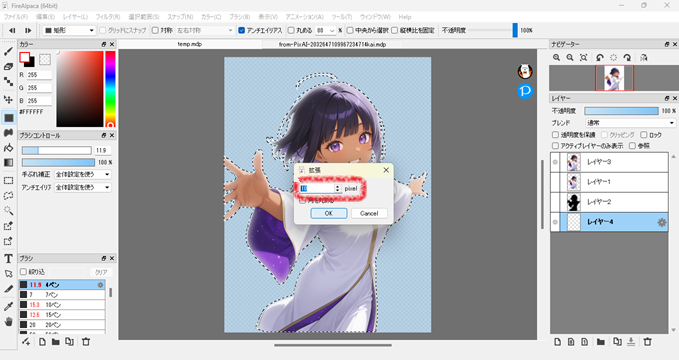This screenshot has height=360, width=679.
Task: Select the rectangular Selection tool
Action: (8, 181)
